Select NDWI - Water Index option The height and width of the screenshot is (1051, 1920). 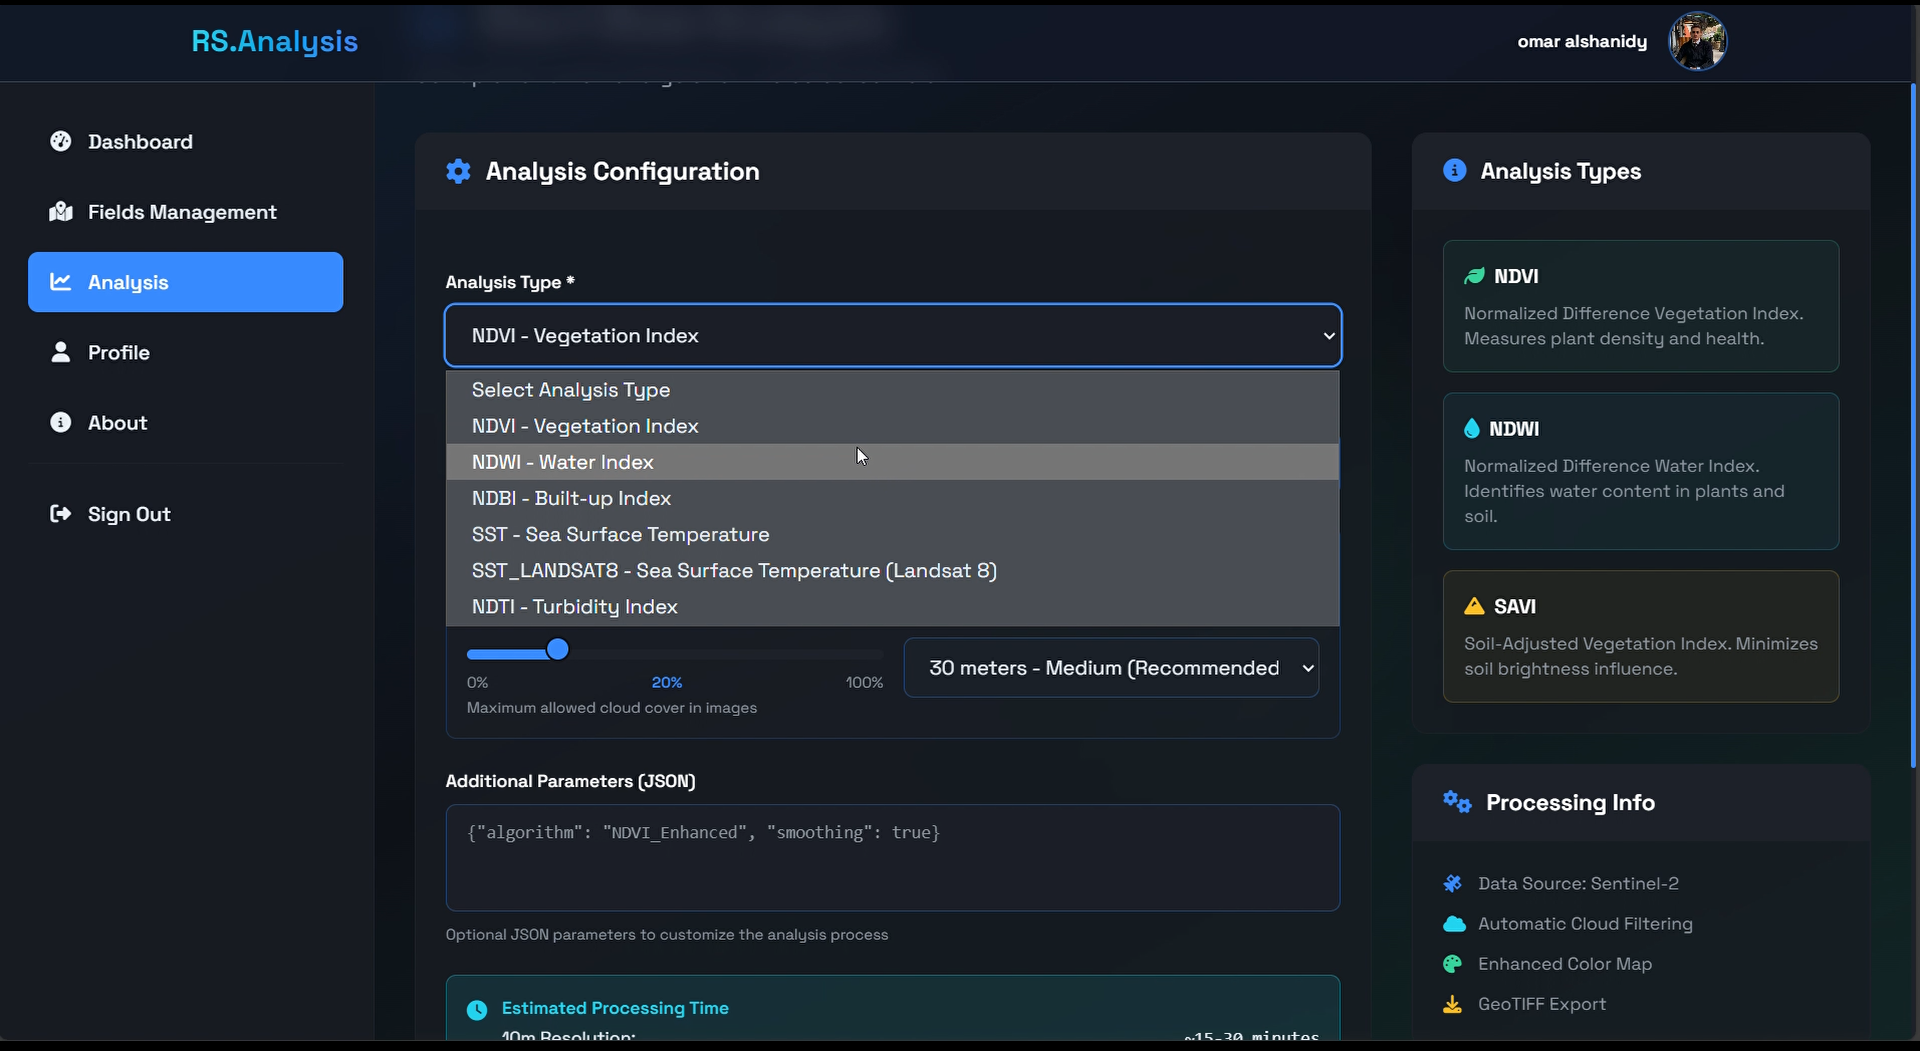tap(892, 462)
